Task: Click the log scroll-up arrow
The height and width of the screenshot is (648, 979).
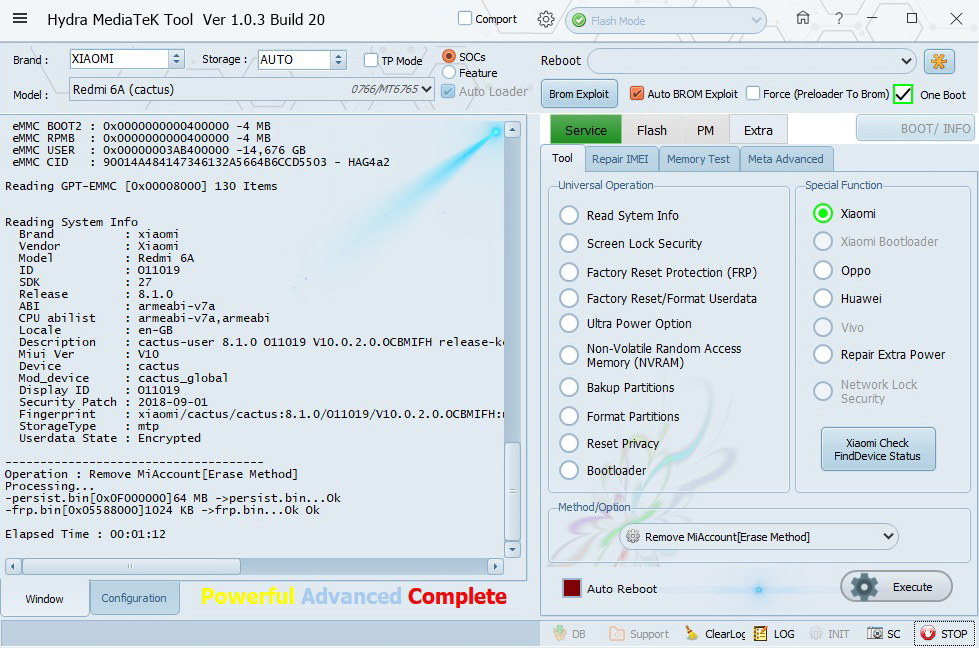Action: (513, 130)
